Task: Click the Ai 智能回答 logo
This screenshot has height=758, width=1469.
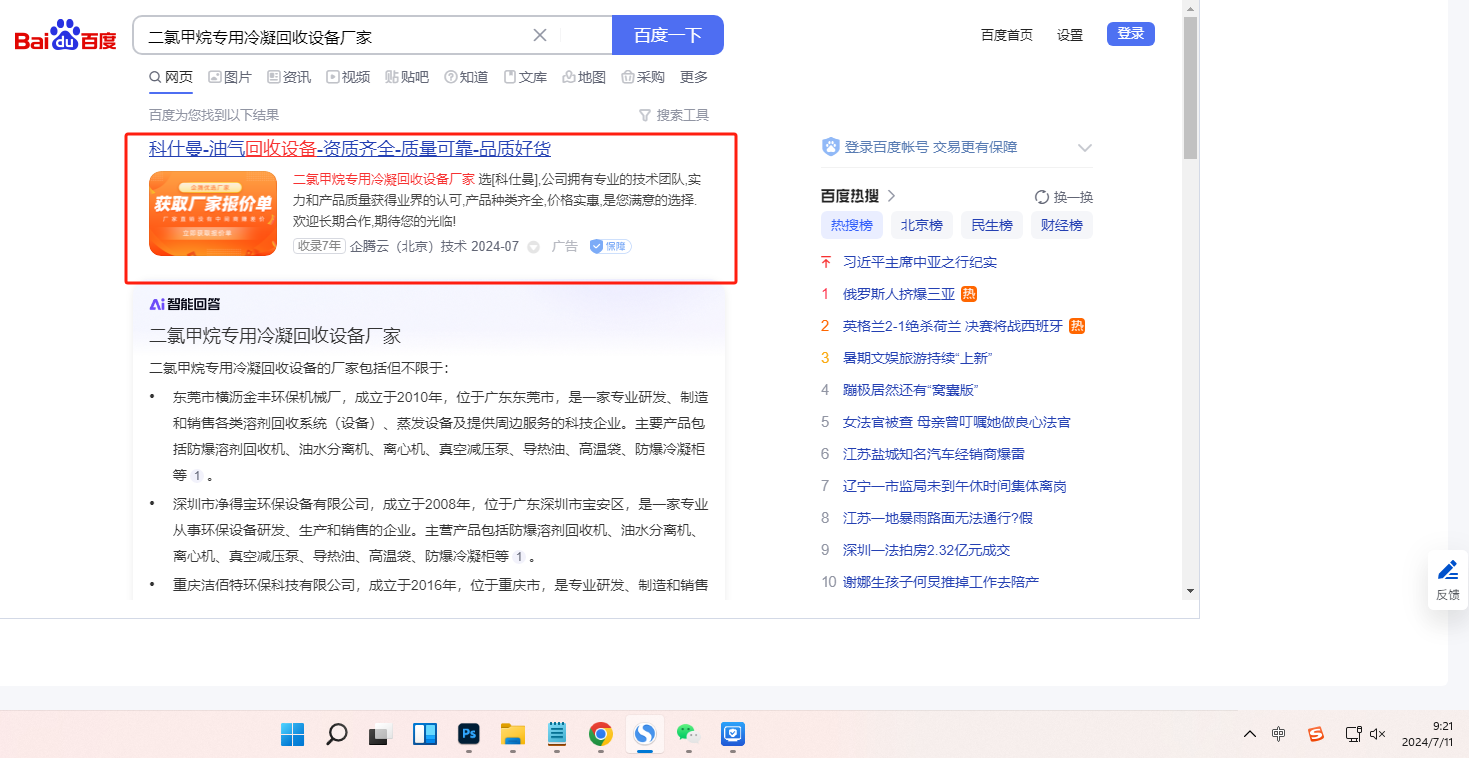Action: pos(185,304)
